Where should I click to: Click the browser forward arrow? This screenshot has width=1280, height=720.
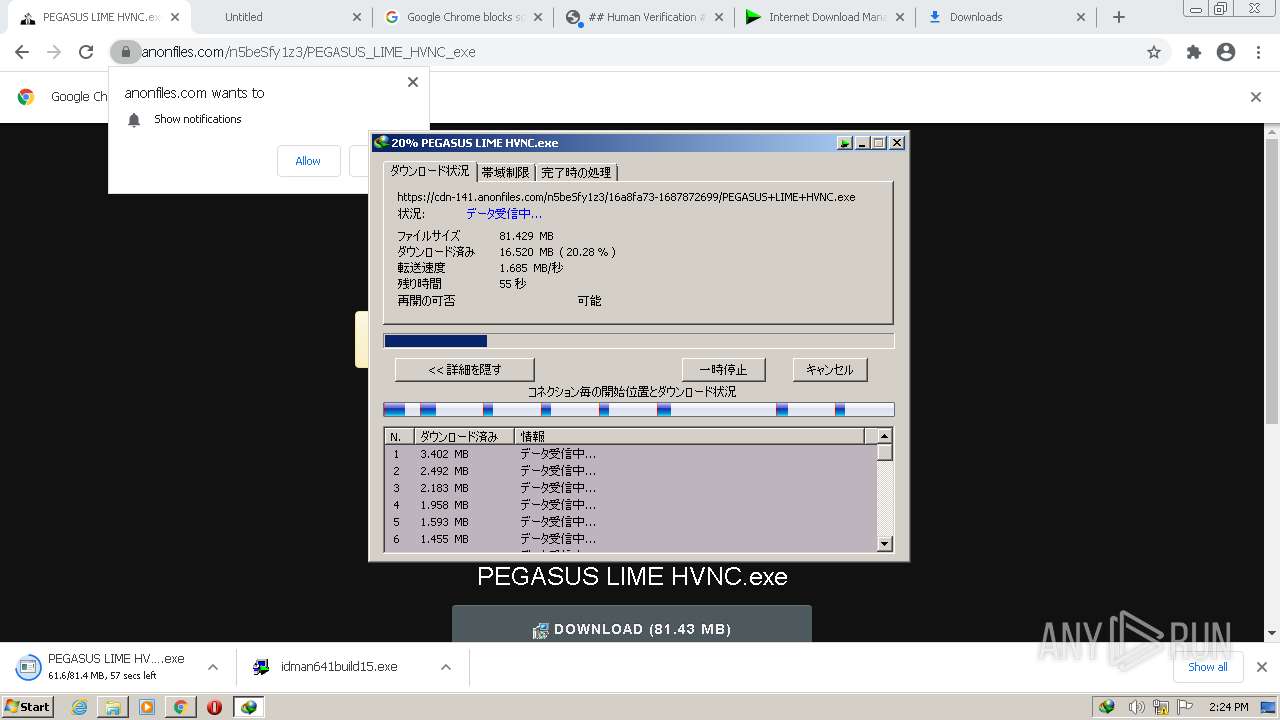click(54, 52)
